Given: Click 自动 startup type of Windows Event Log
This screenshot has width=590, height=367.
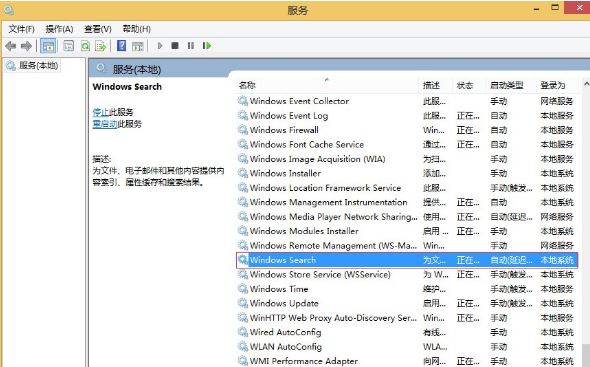Looking at the screenshot, I should [x=499, y=116].
